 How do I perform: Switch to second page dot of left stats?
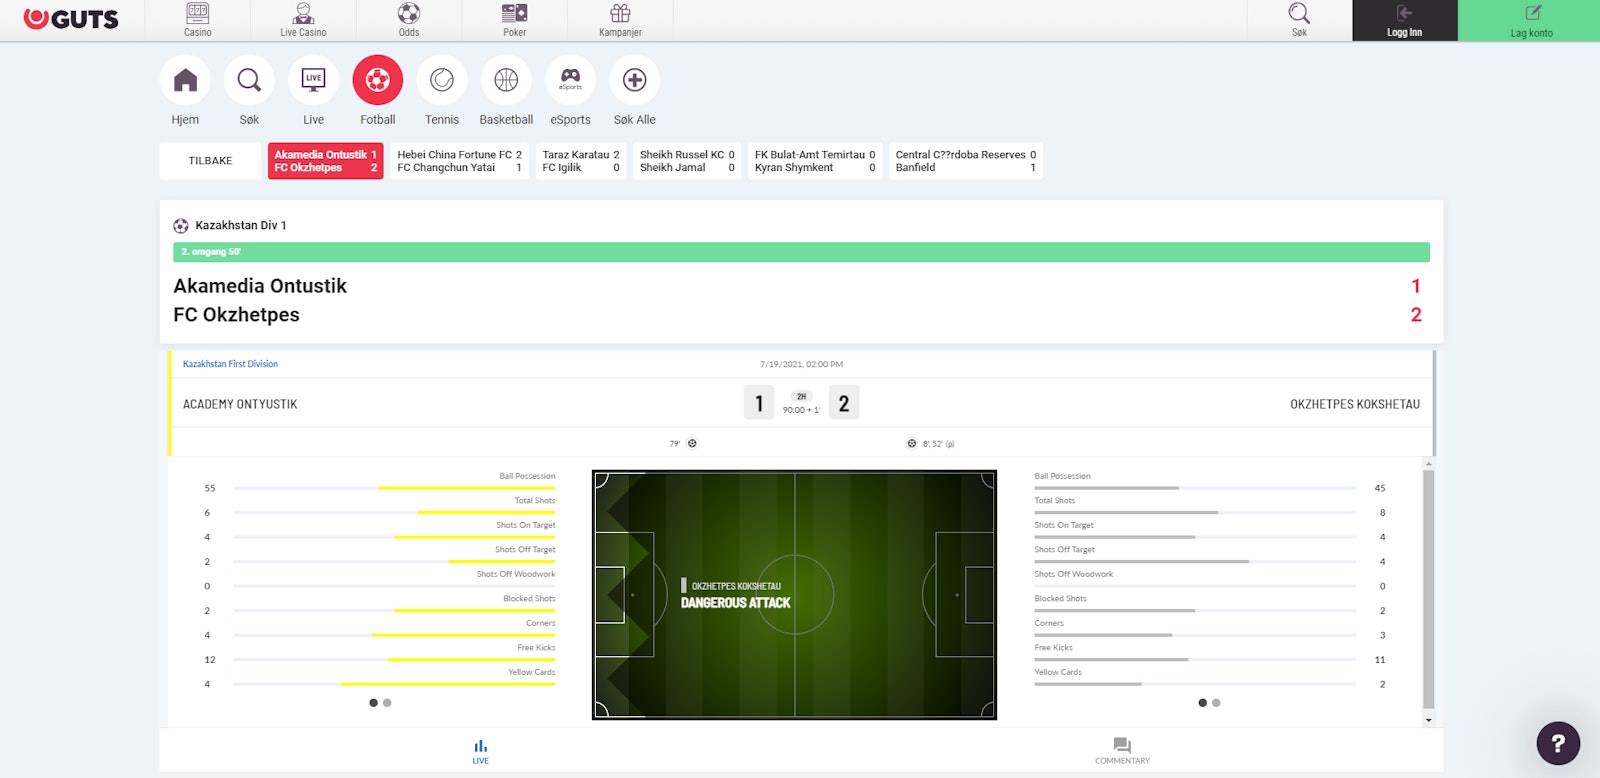(387, 703)
